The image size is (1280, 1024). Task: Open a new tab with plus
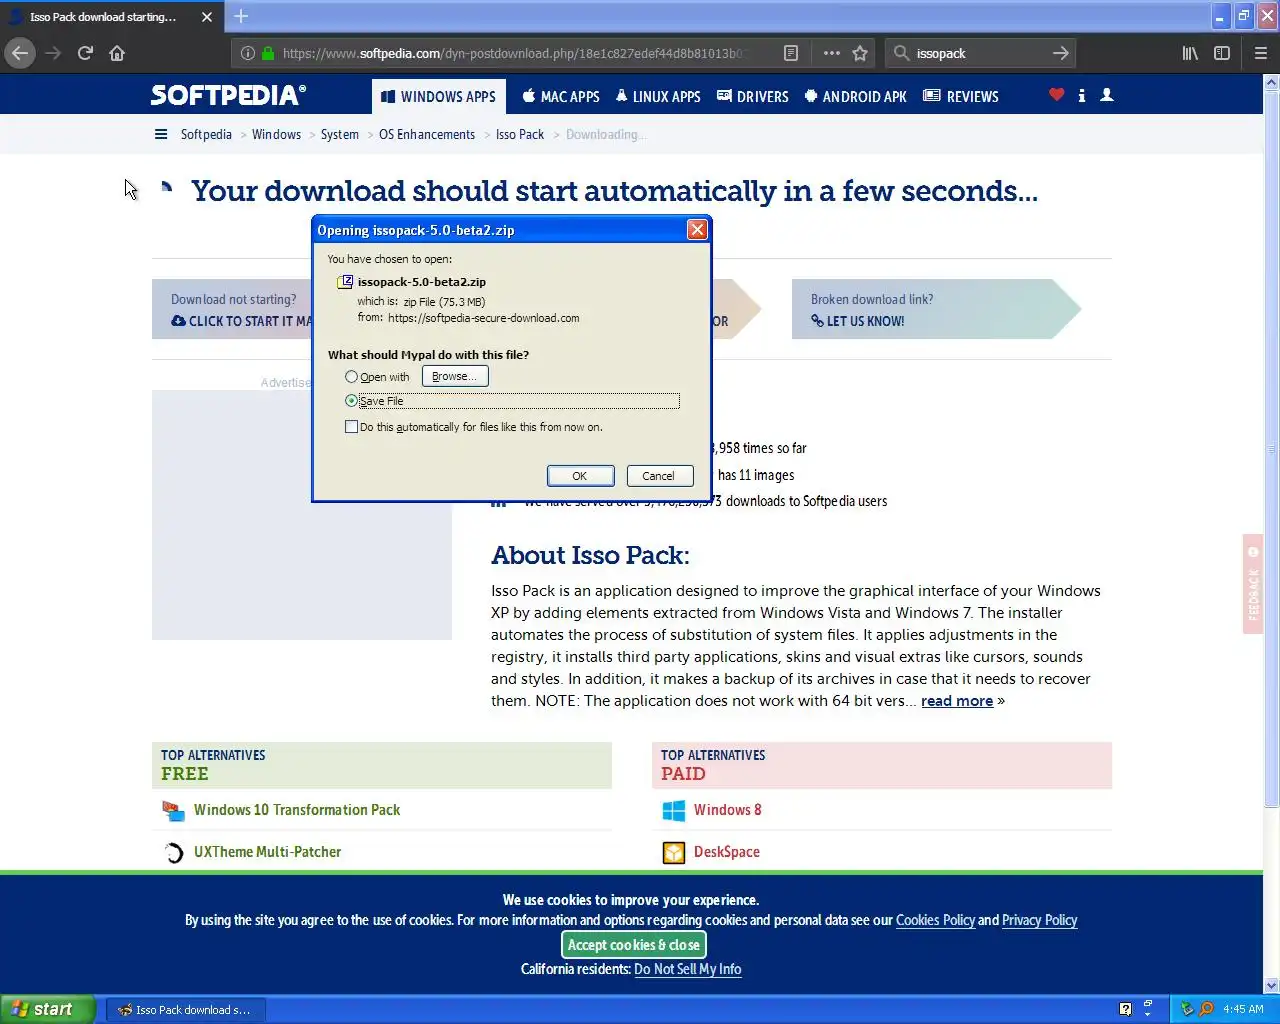pyautogui.click(x=241, y=16)
